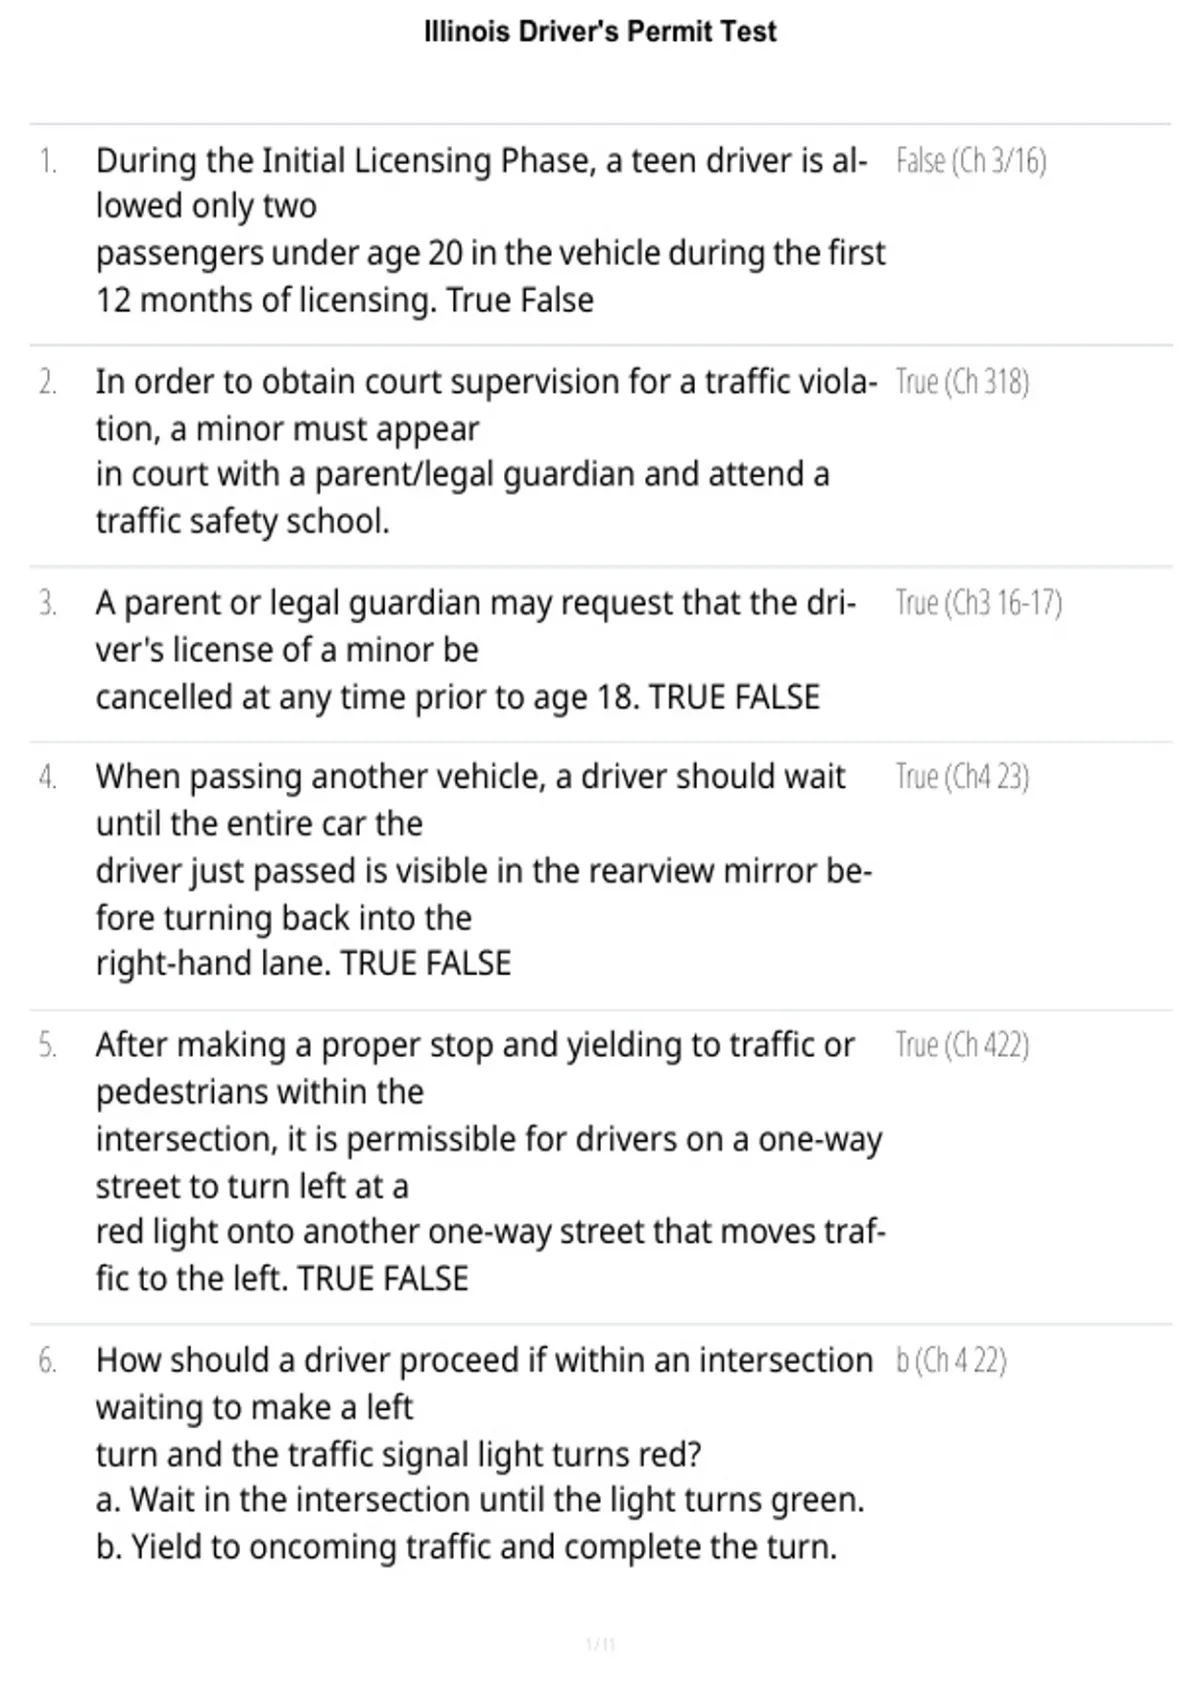Click the page indicator at bottom
The image size is (1200, 1700).
click(600, 1644)
